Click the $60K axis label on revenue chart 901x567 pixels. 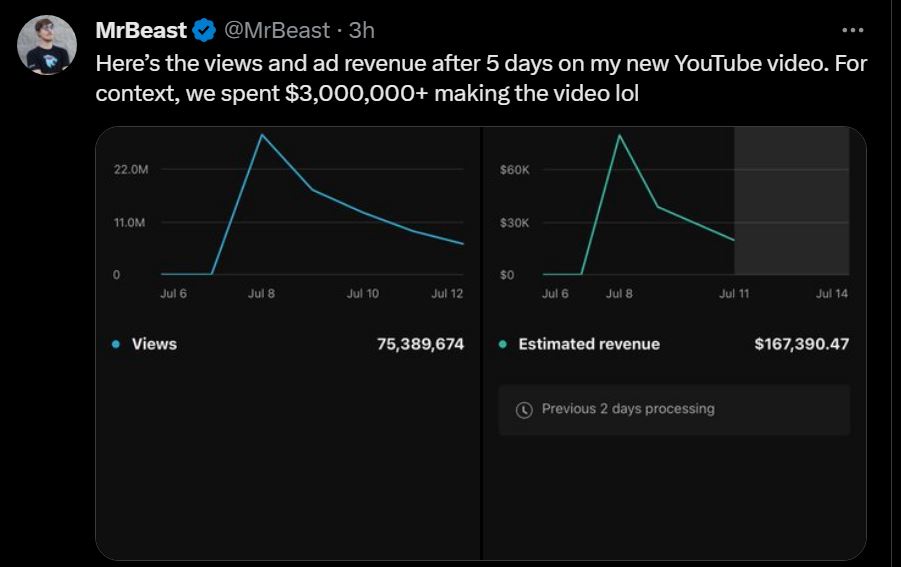[515, 169]
